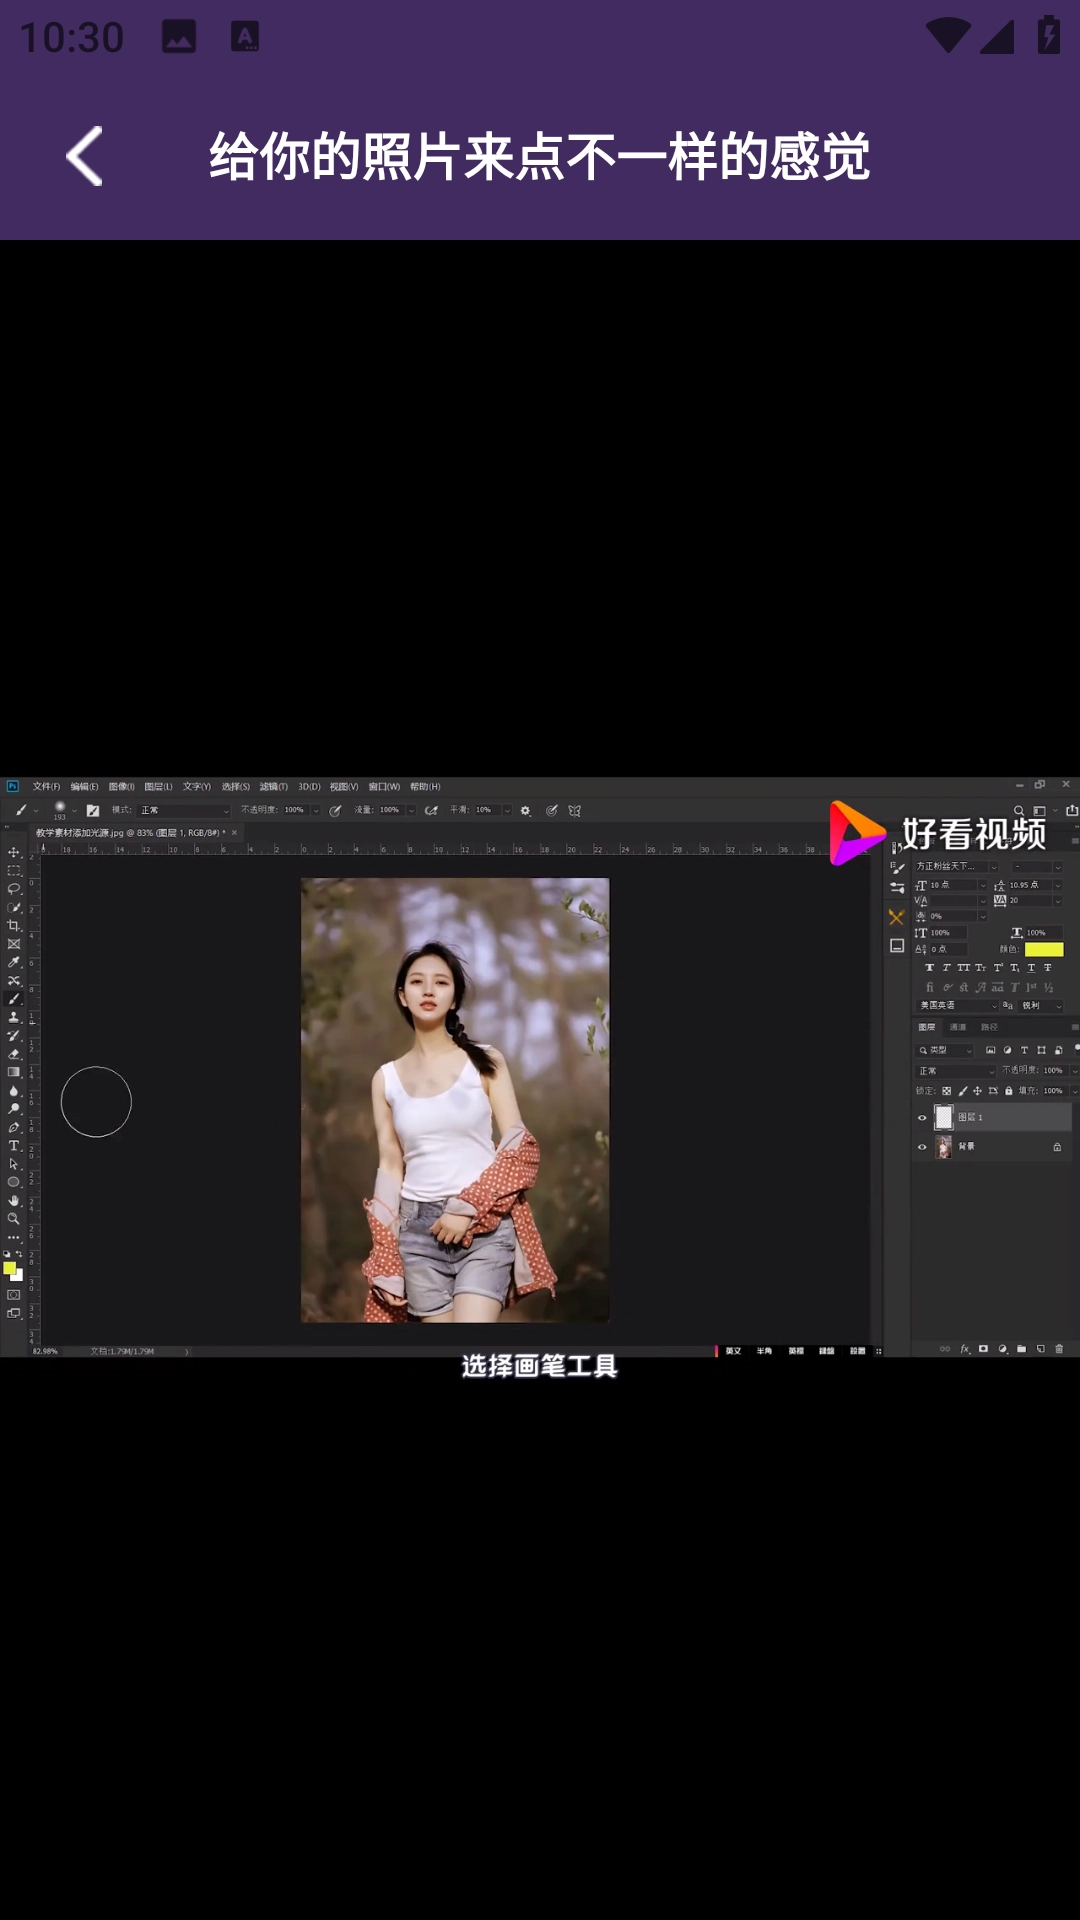Tap the back arrow in header
The image size is (1080, 1920).
click(85, 156)
